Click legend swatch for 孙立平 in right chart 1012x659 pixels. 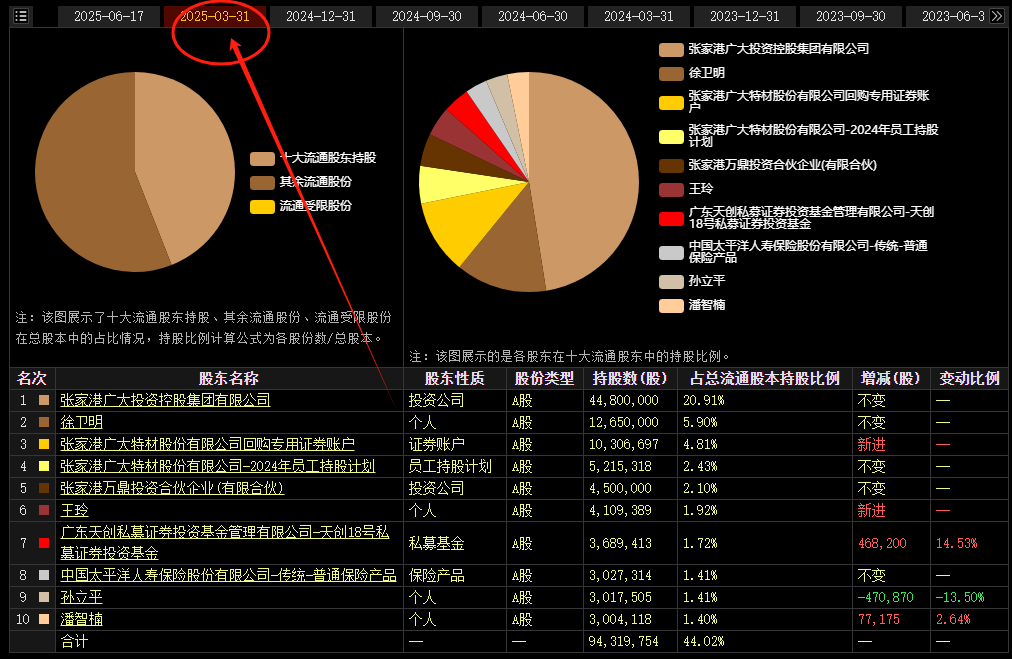pyautogui.click(x=671, y=281)
